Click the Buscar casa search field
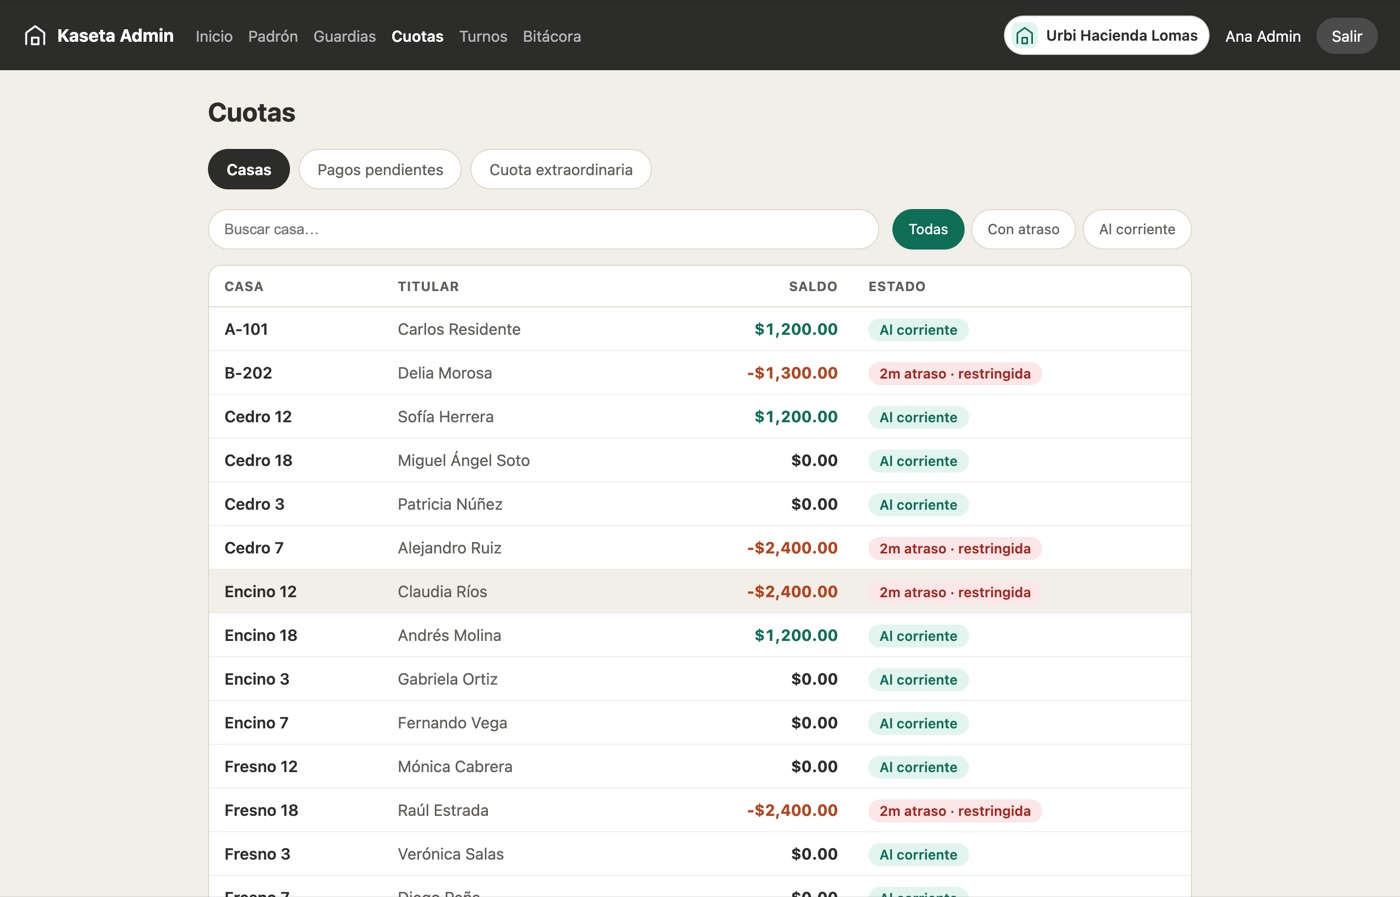Viewport: 1400px width, 897px height. click(x=543, y=229)
